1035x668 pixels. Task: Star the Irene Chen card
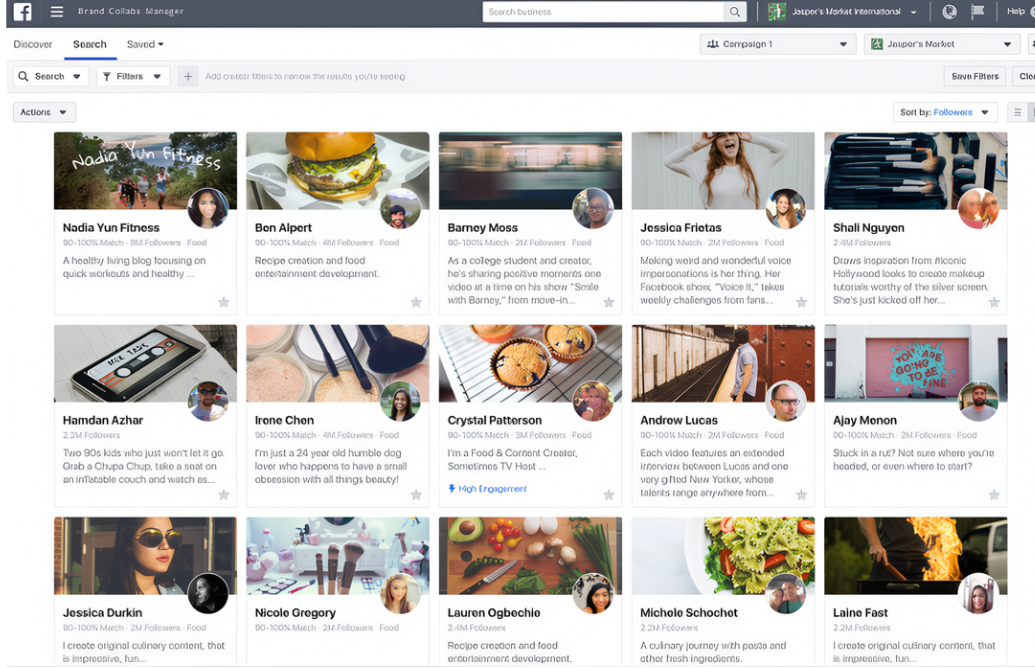coord(416,494)
